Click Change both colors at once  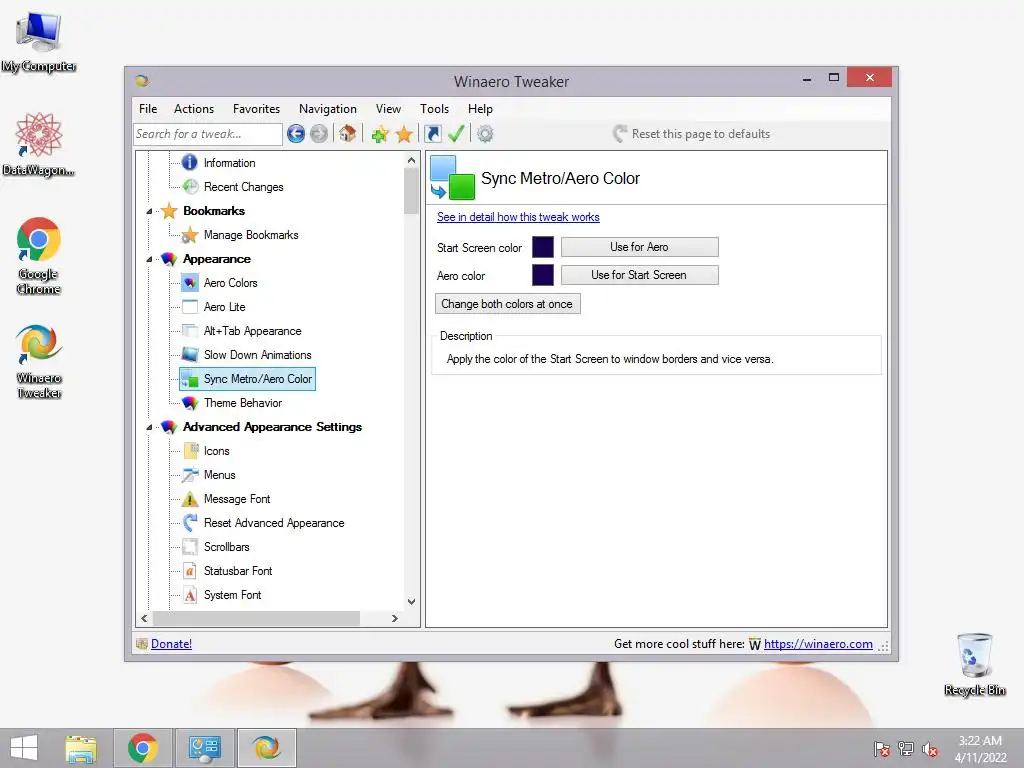click(507, 304)
